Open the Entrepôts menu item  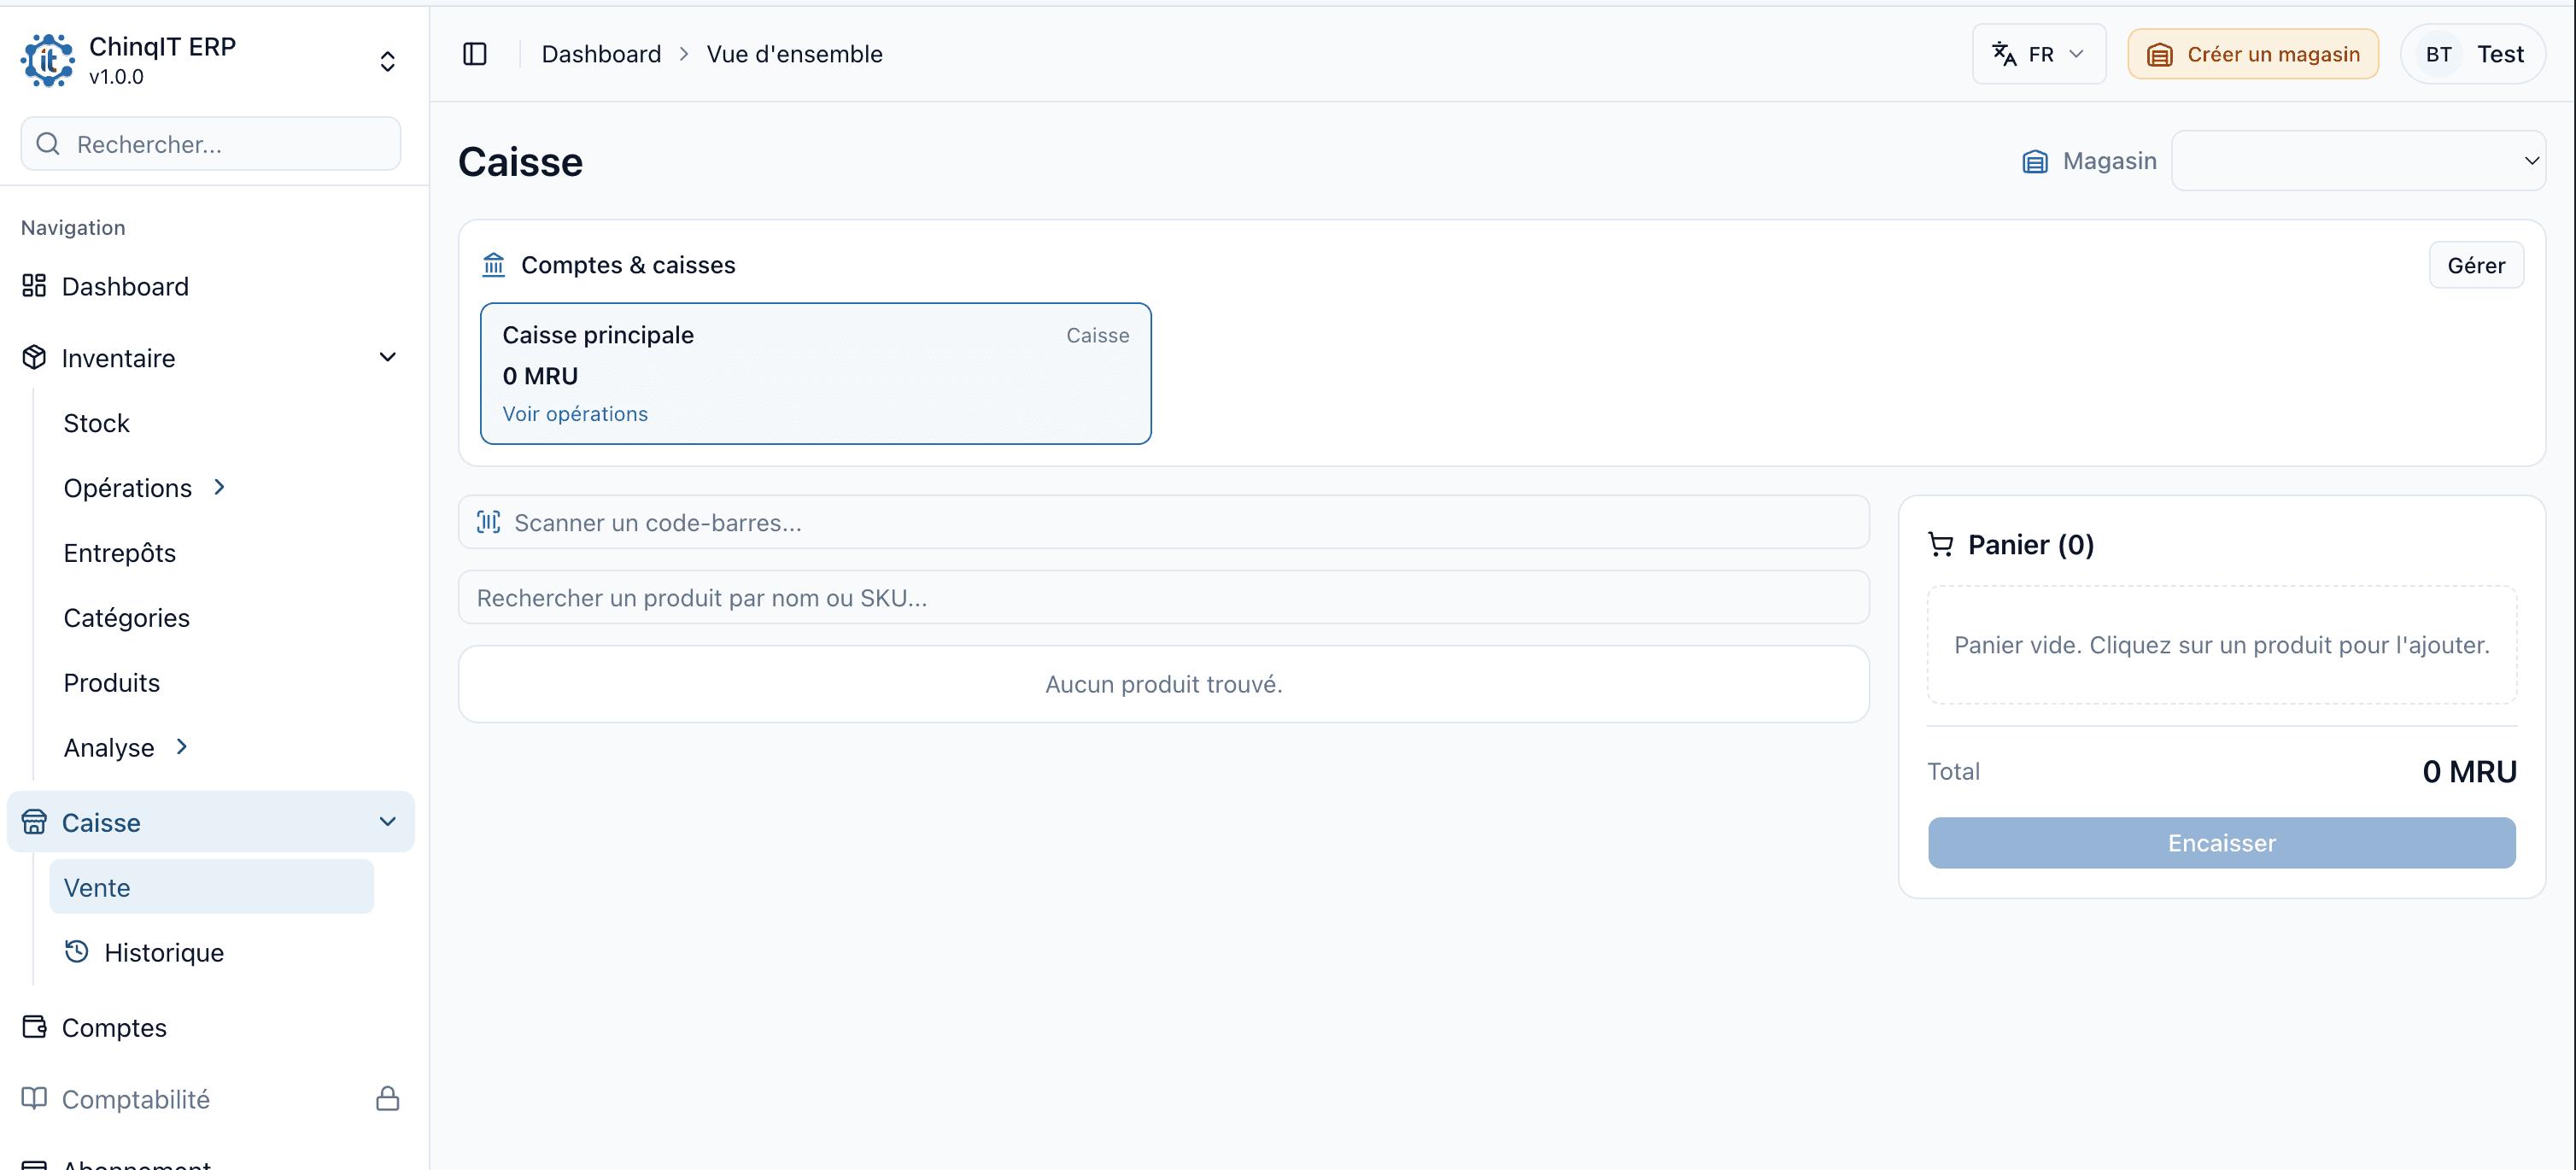(x=119, y=553)
